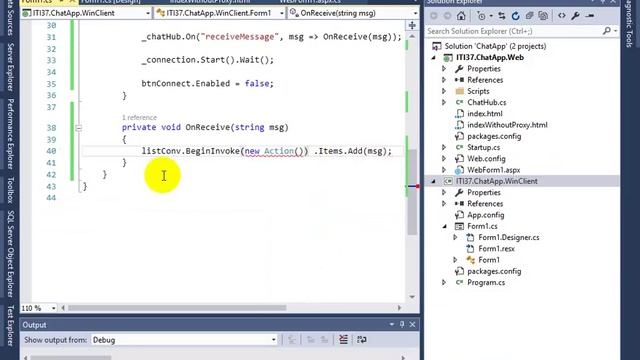
Task: Select index.html in Solution Explorer
Action: pos(484,114)
